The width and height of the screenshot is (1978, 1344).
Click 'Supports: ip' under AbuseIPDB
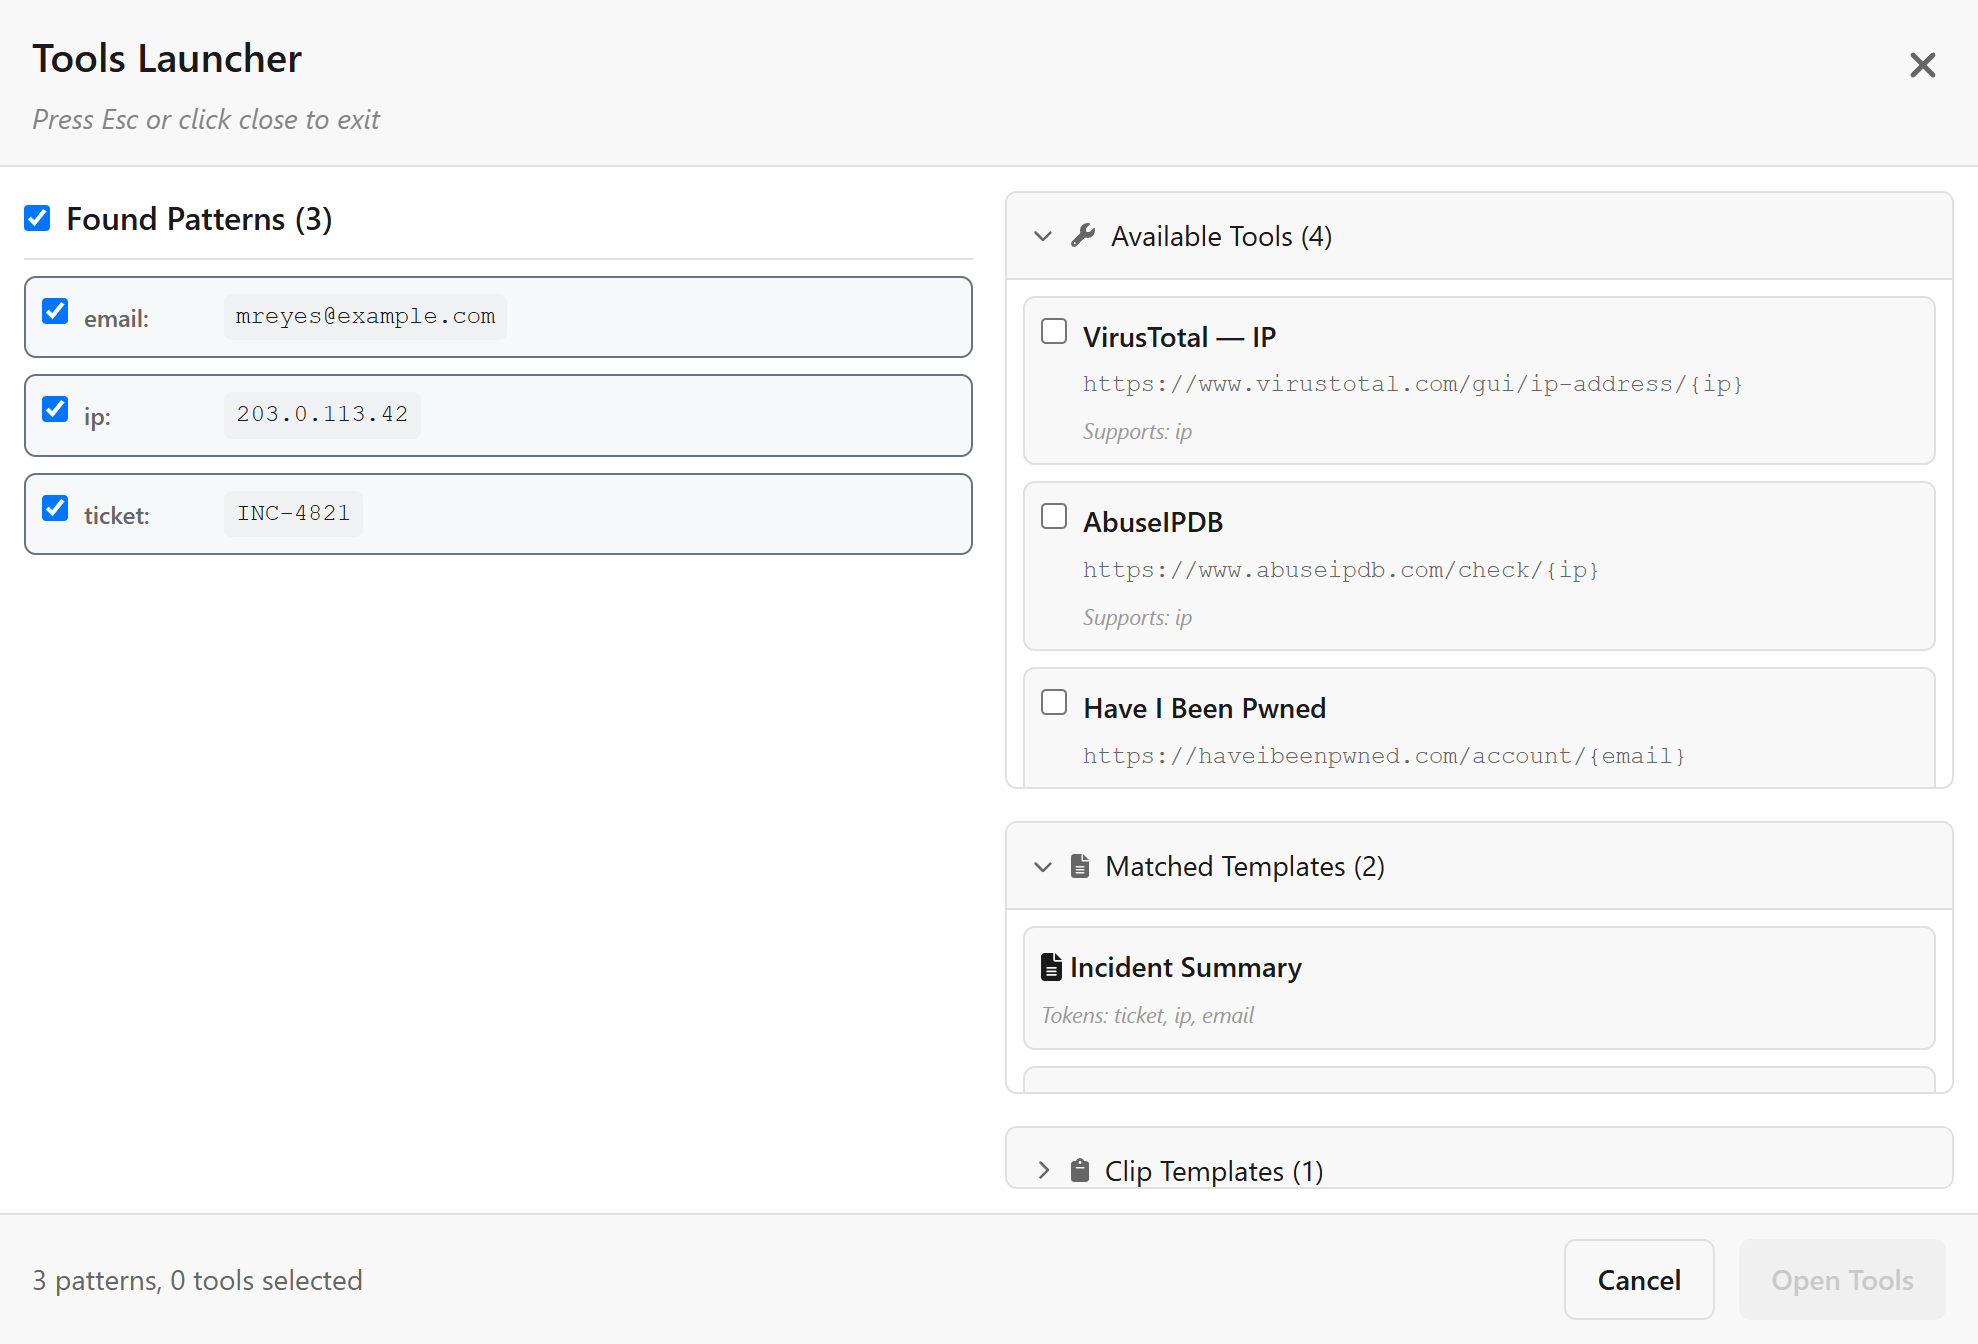pyautogui.click(x=1137, y=617)
